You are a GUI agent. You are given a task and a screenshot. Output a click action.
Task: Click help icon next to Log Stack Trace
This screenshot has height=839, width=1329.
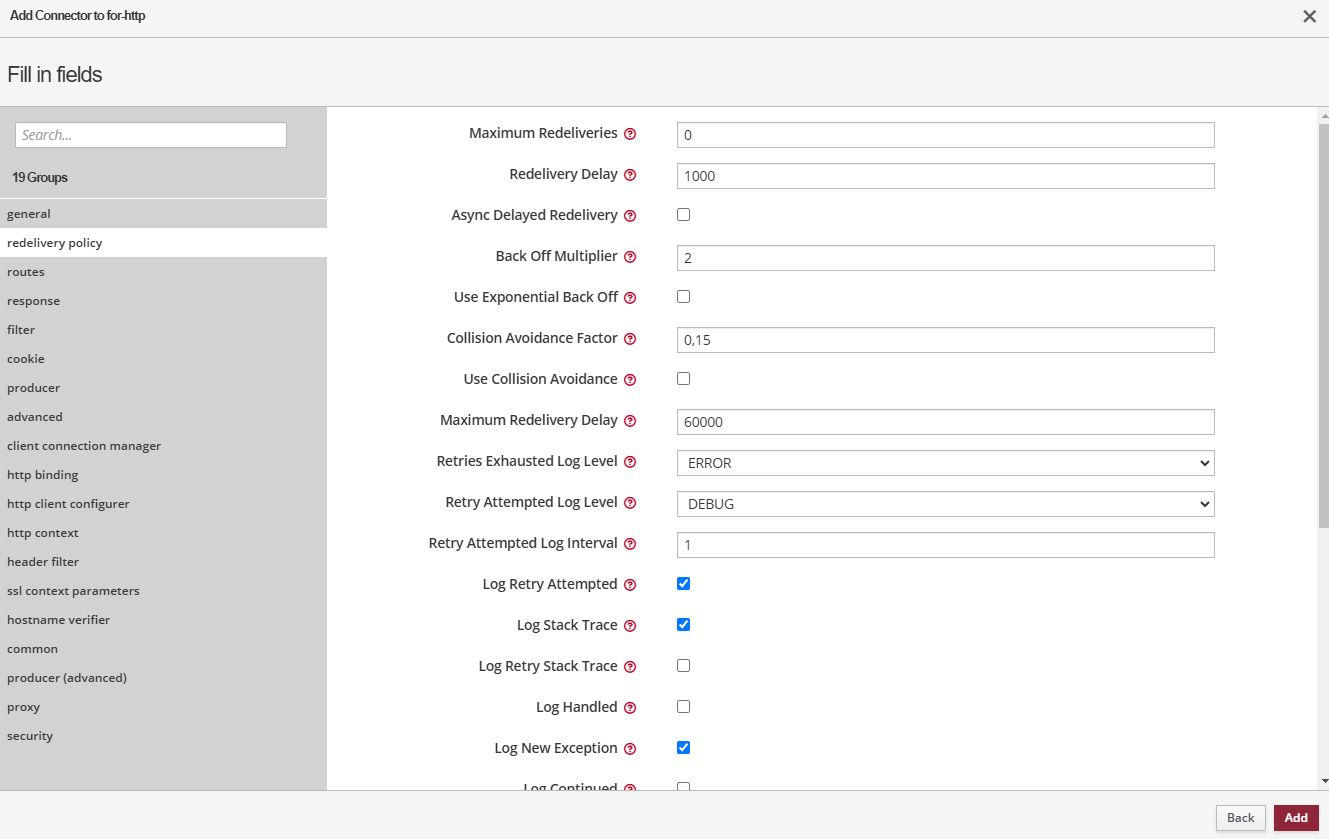pos(630,626)
